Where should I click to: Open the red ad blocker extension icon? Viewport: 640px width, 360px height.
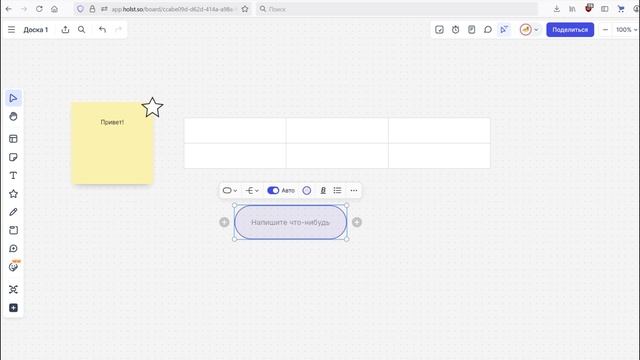pos(589,8)
